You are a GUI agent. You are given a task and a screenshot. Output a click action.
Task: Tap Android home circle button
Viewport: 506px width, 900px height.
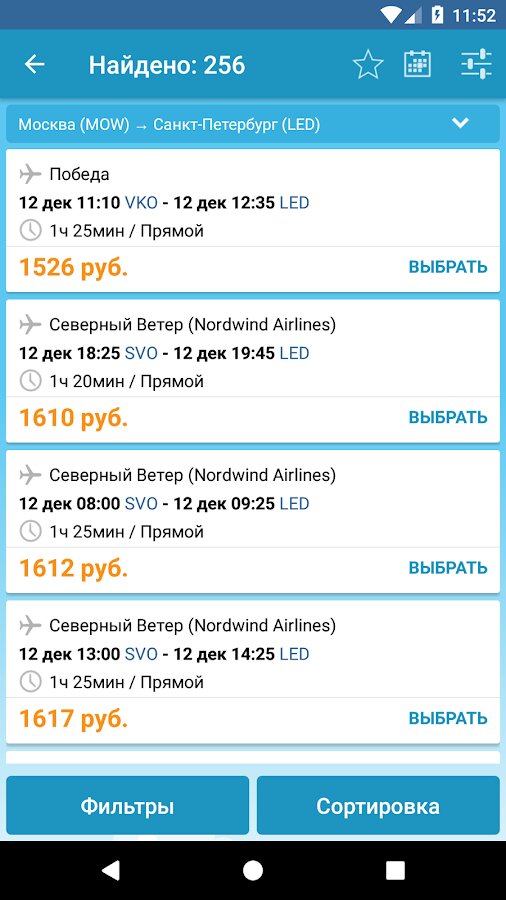pyautogui.click(x=252, y=870)
